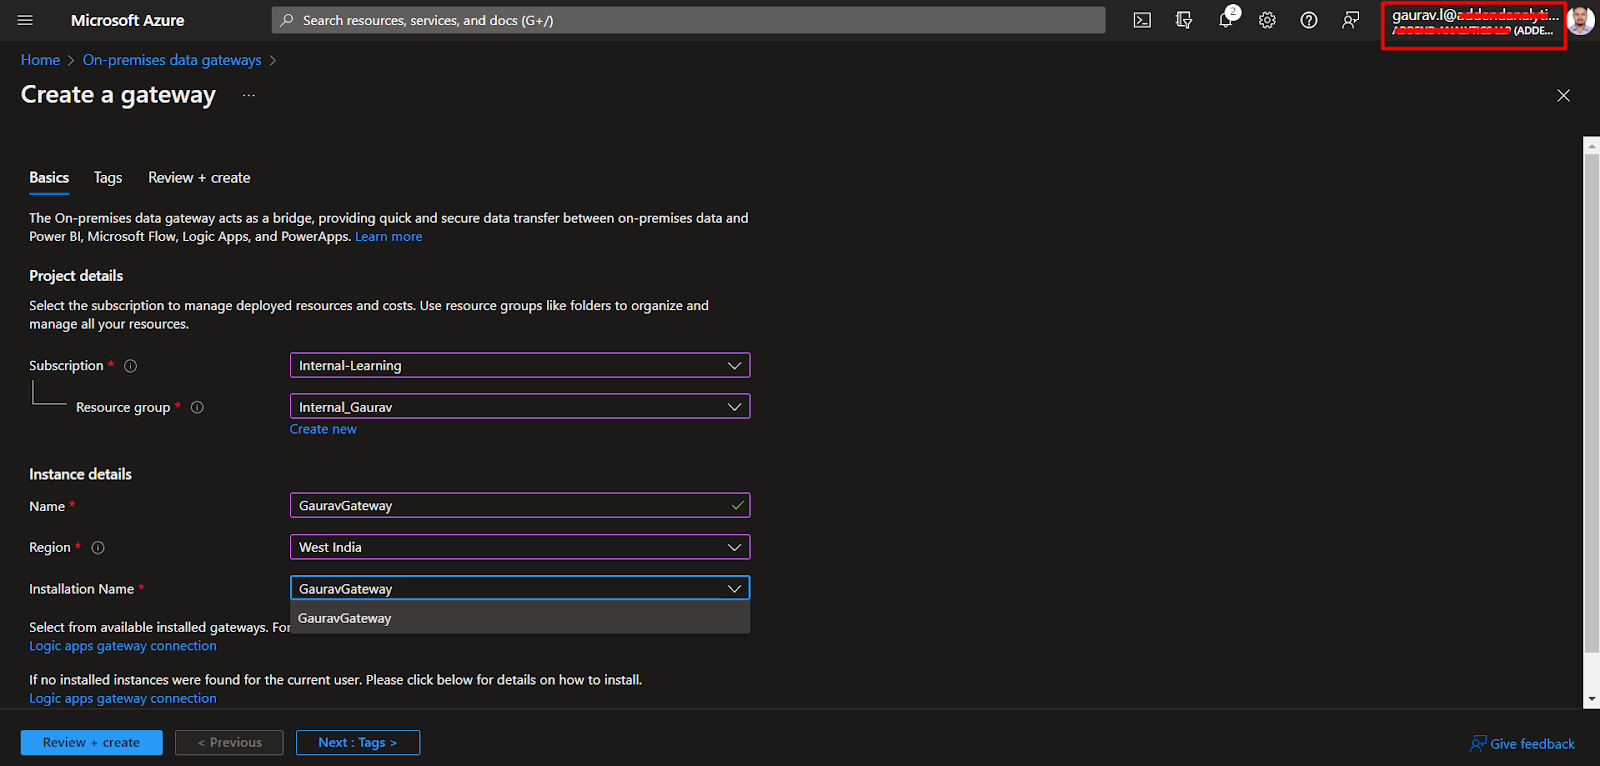Open the top bar Feedback icon
Viewport: 1600px width, 766px height.
(1351, 20)
